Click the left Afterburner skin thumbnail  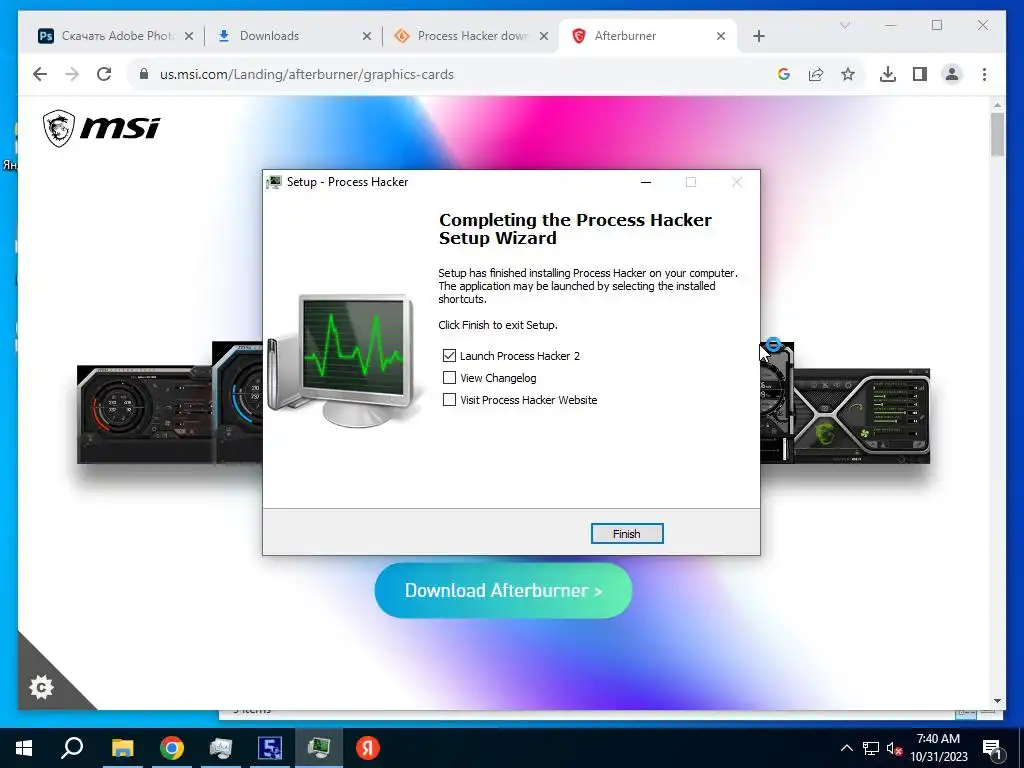coord(144,415)
